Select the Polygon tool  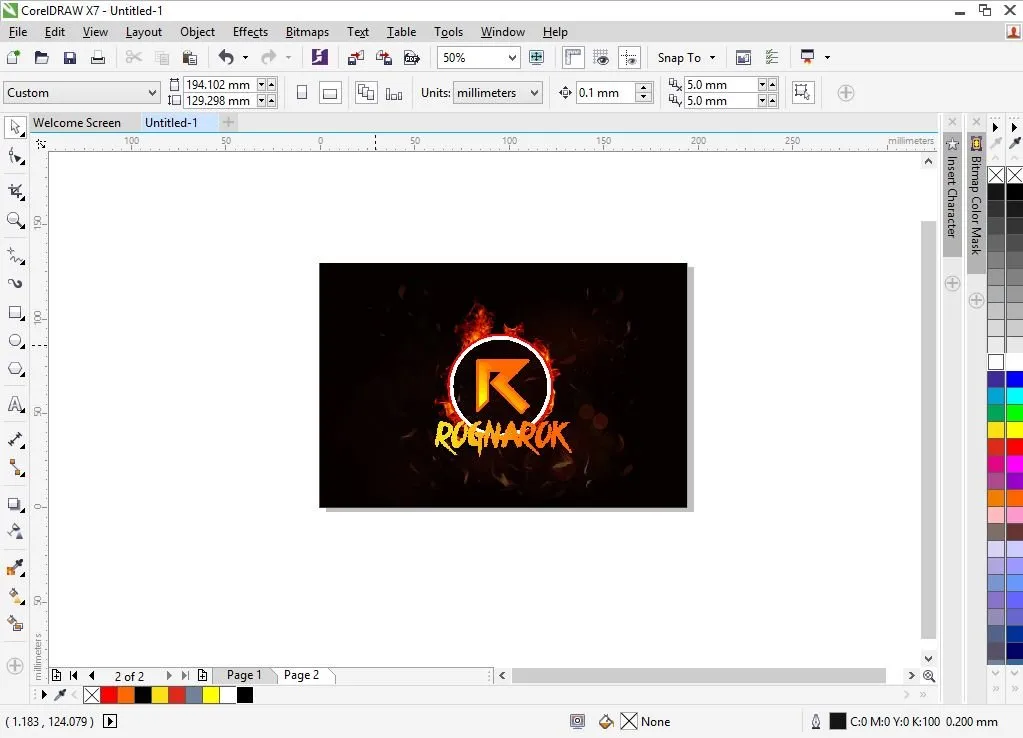point(15,368)
